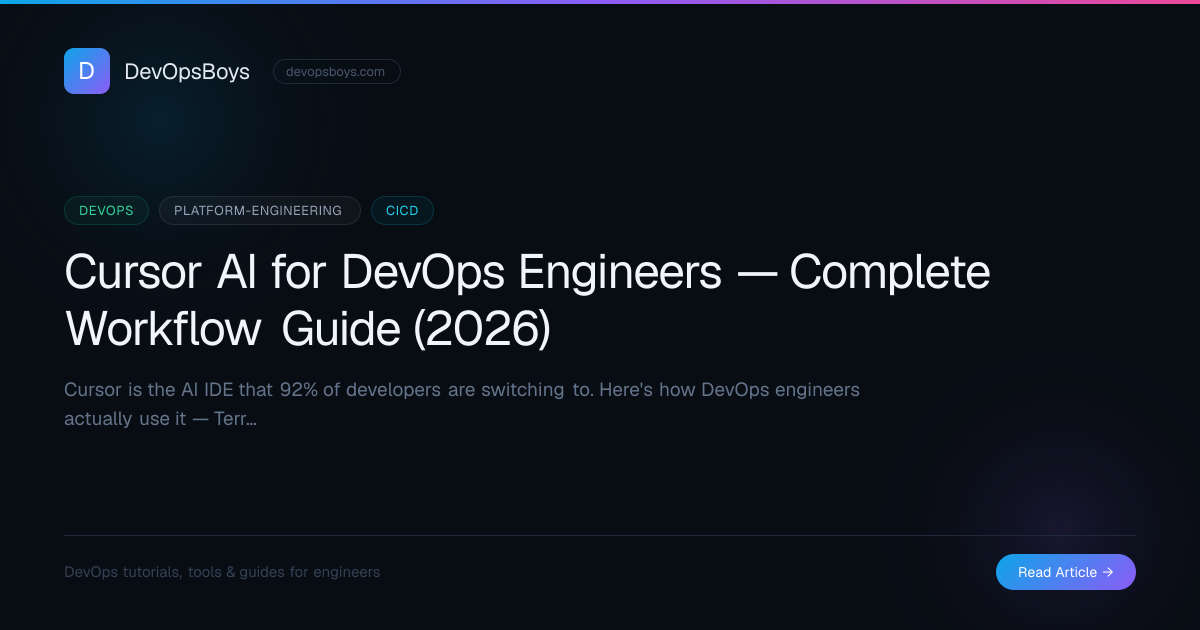Click the 'DevOps tutorials, tools & guides' tagline
This screenshot has width=1200, height=630.
(222, 572)
